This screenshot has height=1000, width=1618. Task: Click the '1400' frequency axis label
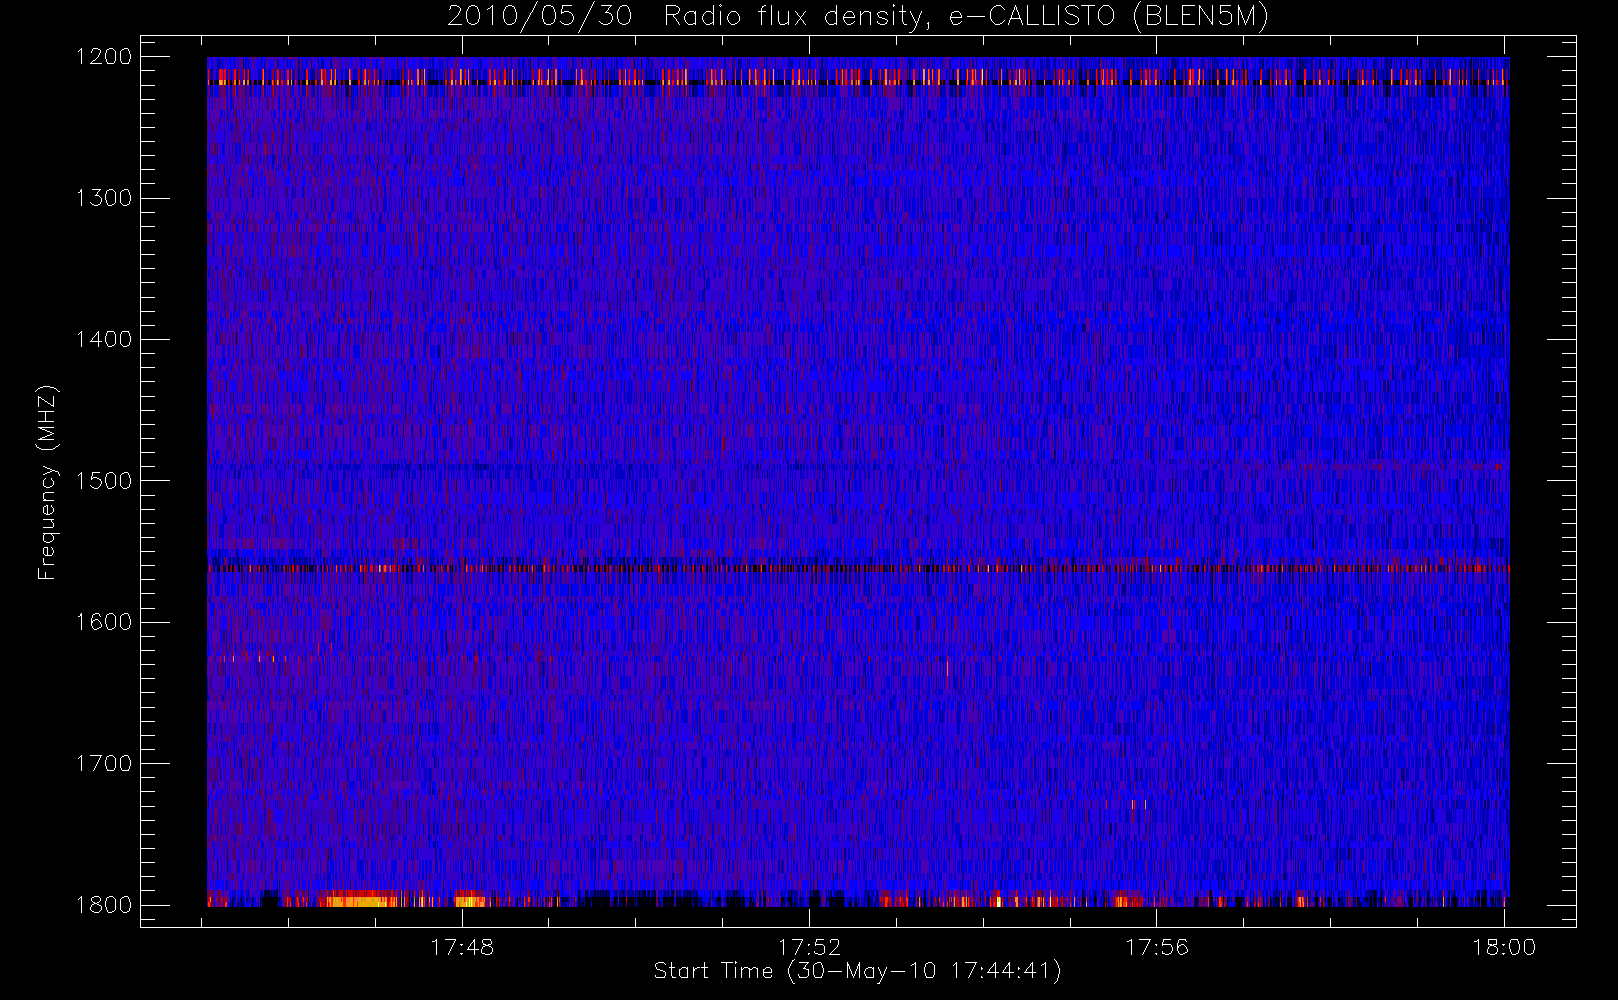tap(104, 340)
